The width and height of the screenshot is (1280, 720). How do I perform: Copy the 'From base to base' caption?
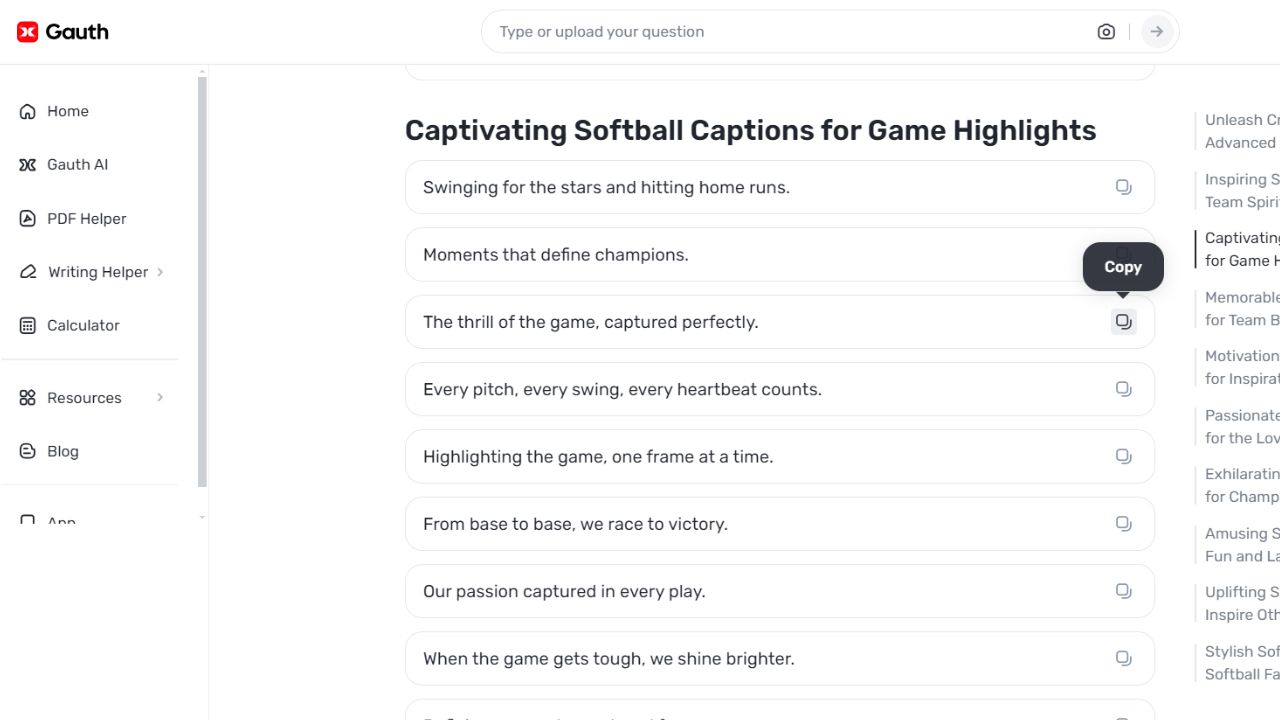1123,523
